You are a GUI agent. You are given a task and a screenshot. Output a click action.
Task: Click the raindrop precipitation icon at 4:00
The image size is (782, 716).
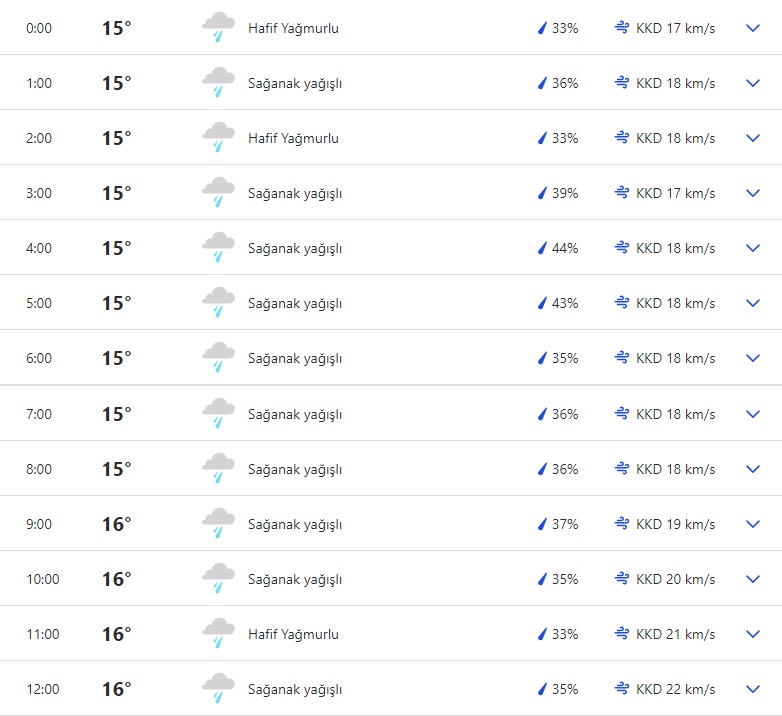[542, 248]
